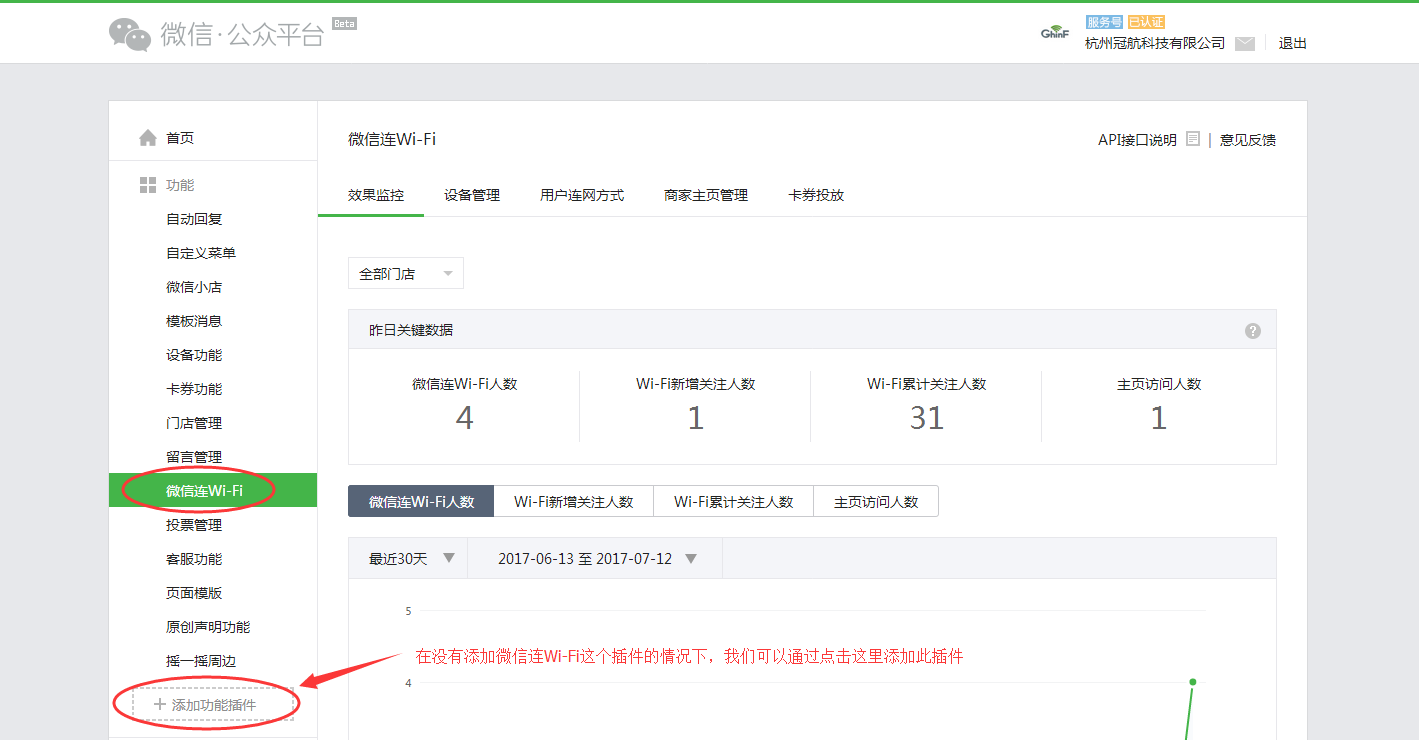
Task: Select the Wi-Fi新增关注人数 chart toggle
Action: [x=574, y=502]
